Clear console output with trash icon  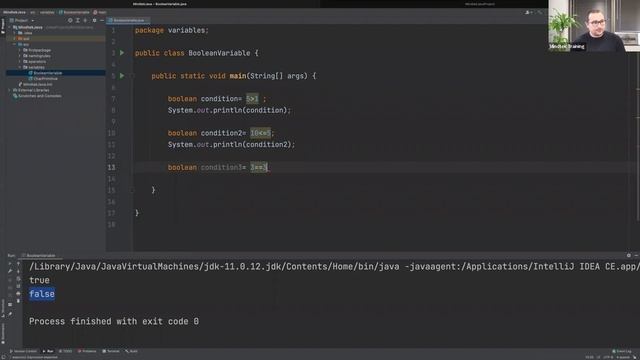(18, 301)
